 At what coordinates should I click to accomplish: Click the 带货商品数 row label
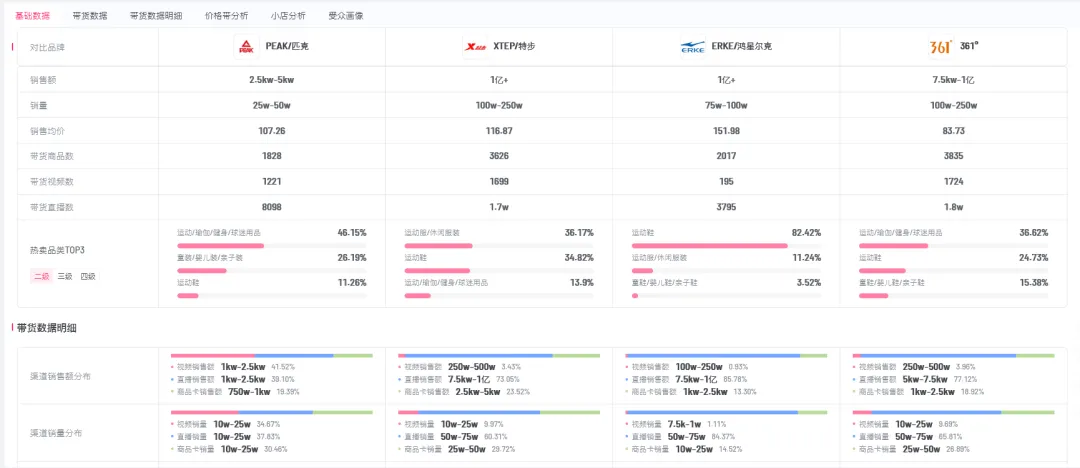(52, 156)
